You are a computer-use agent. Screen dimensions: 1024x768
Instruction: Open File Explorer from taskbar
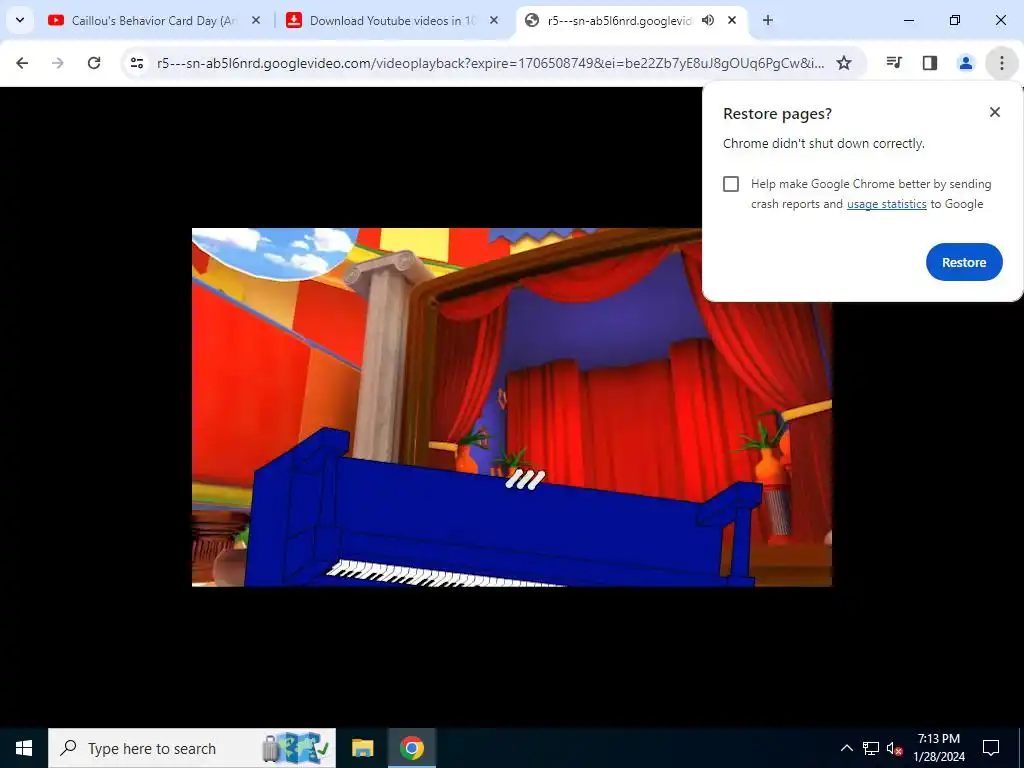(x=362, y=748)
